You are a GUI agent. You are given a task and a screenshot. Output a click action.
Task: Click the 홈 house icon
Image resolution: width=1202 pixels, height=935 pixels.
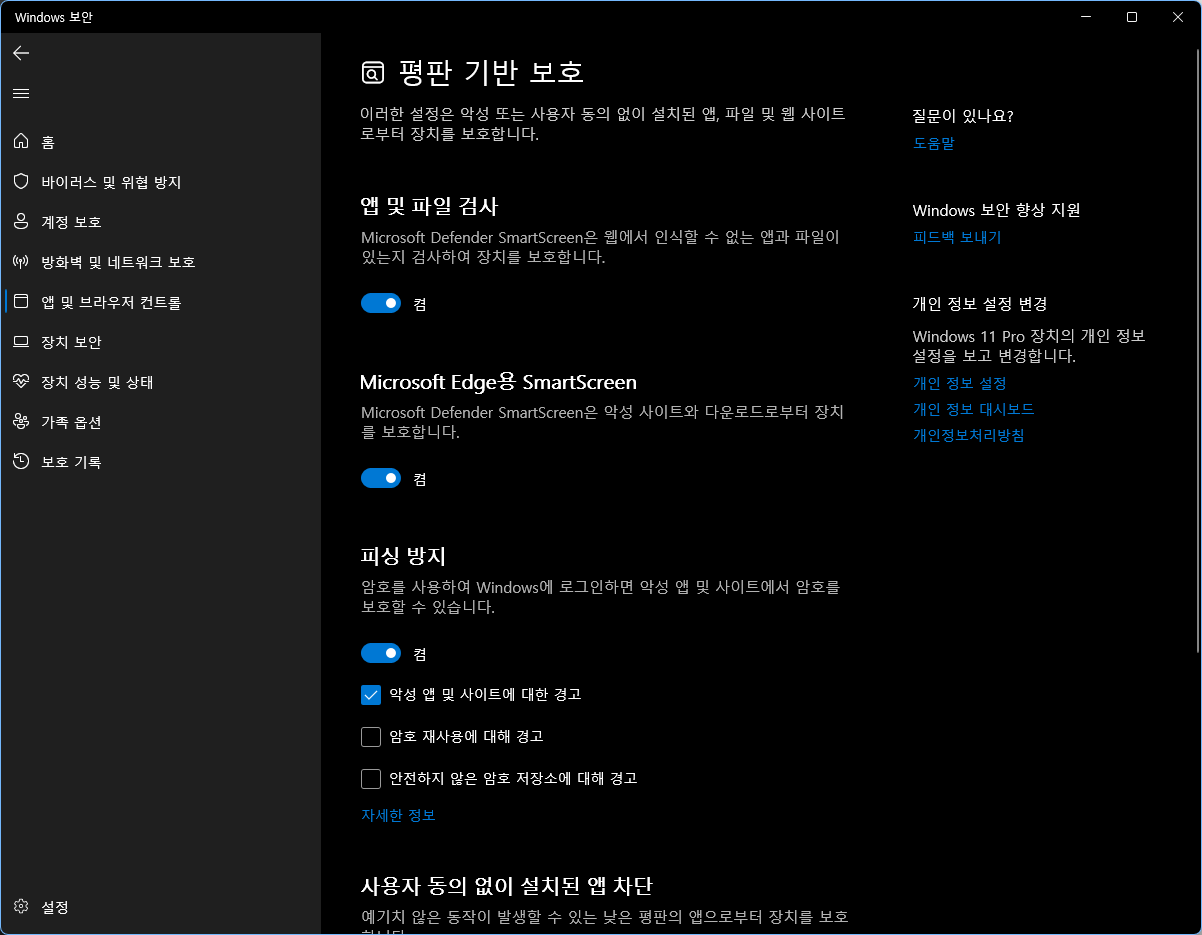[x=21, y=142]
